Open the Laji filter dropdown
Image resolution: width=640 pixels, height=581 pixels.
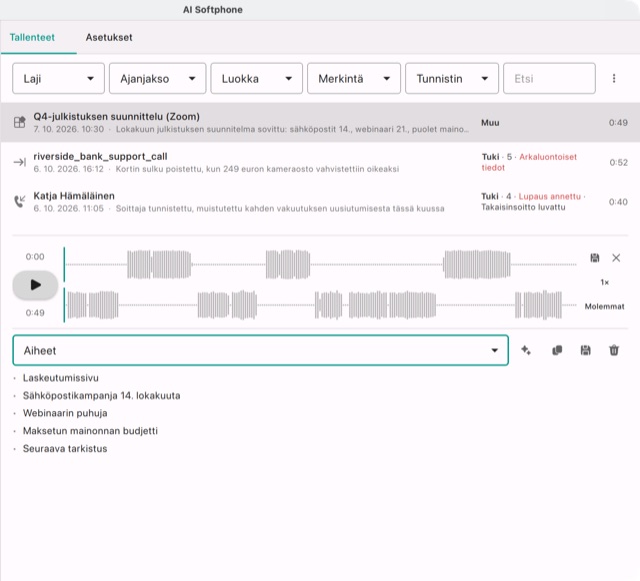(58, 78)
